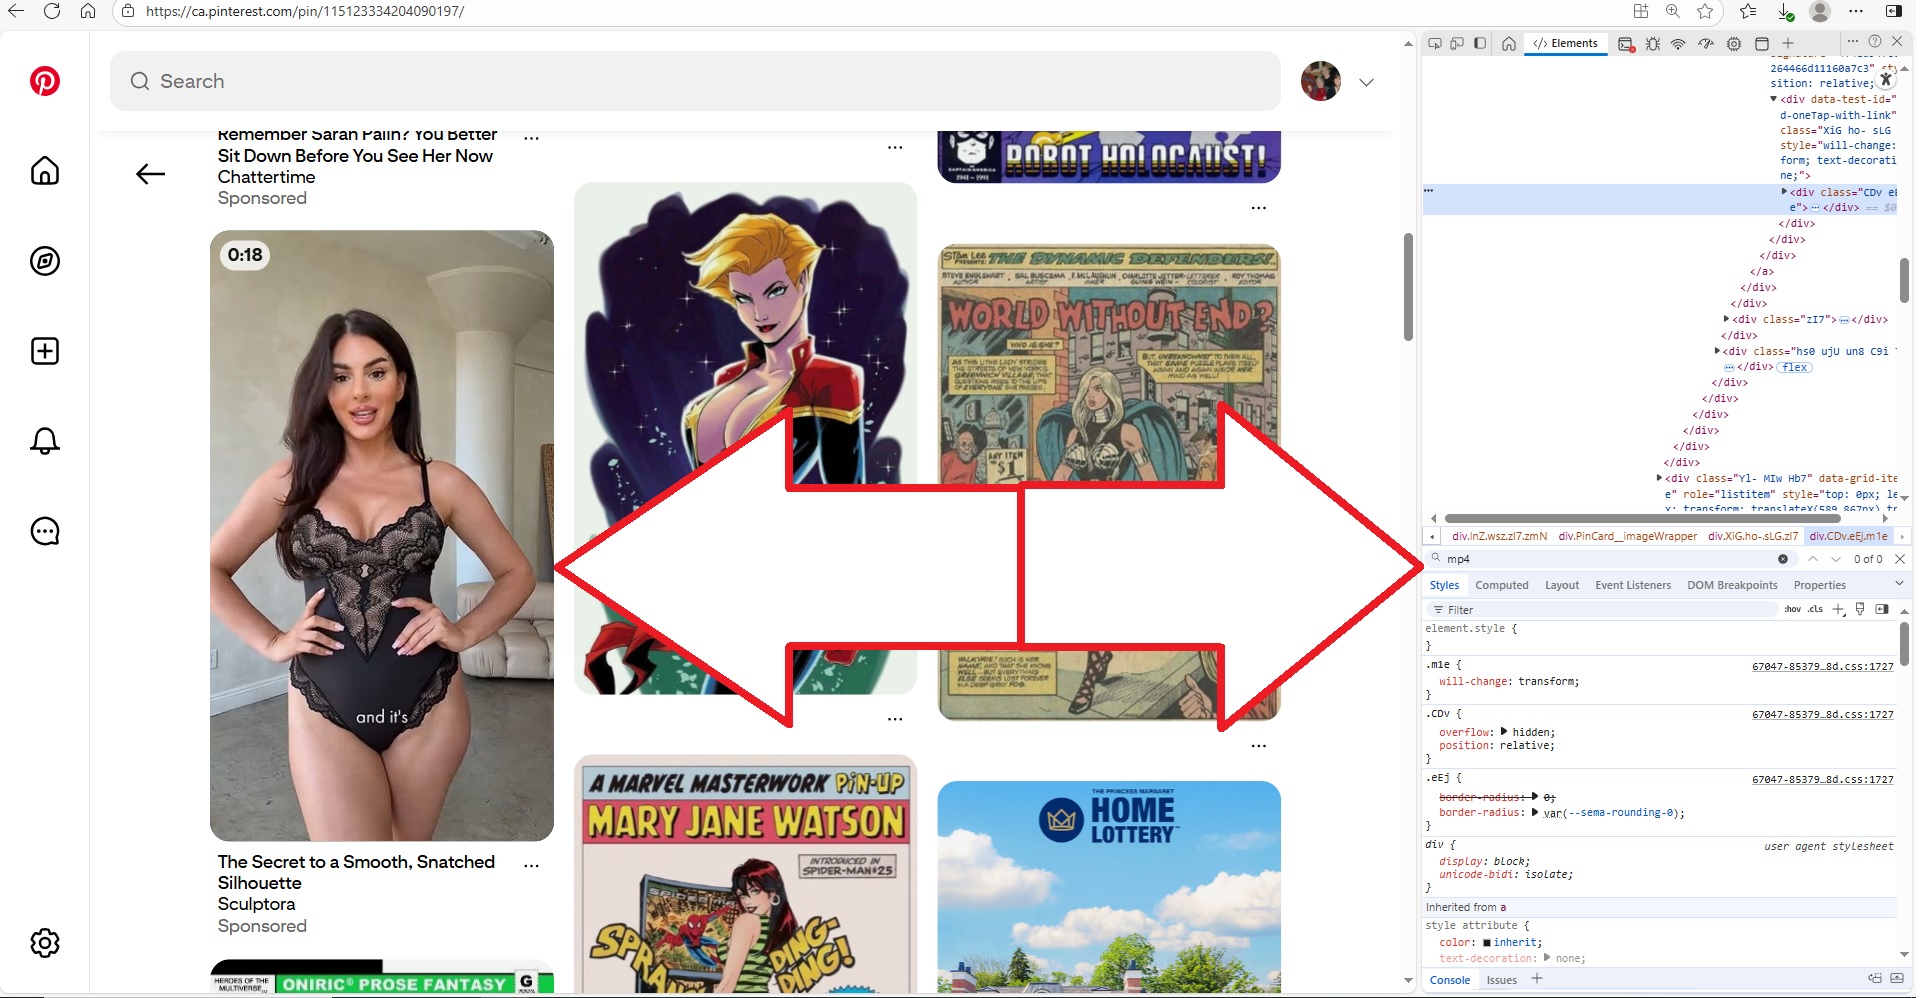
Task: Toggle the :hov element state panel
Action: 1793,609
